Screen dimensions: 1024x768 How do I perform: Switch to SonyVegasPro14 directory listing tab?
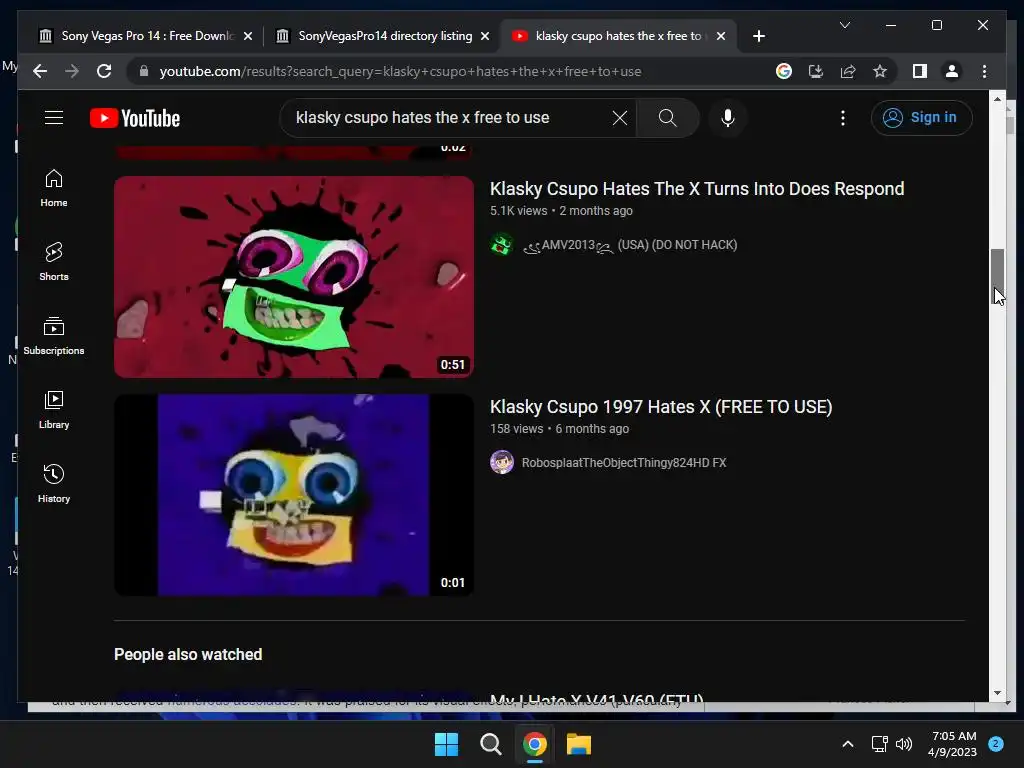[x=383, y=36]
